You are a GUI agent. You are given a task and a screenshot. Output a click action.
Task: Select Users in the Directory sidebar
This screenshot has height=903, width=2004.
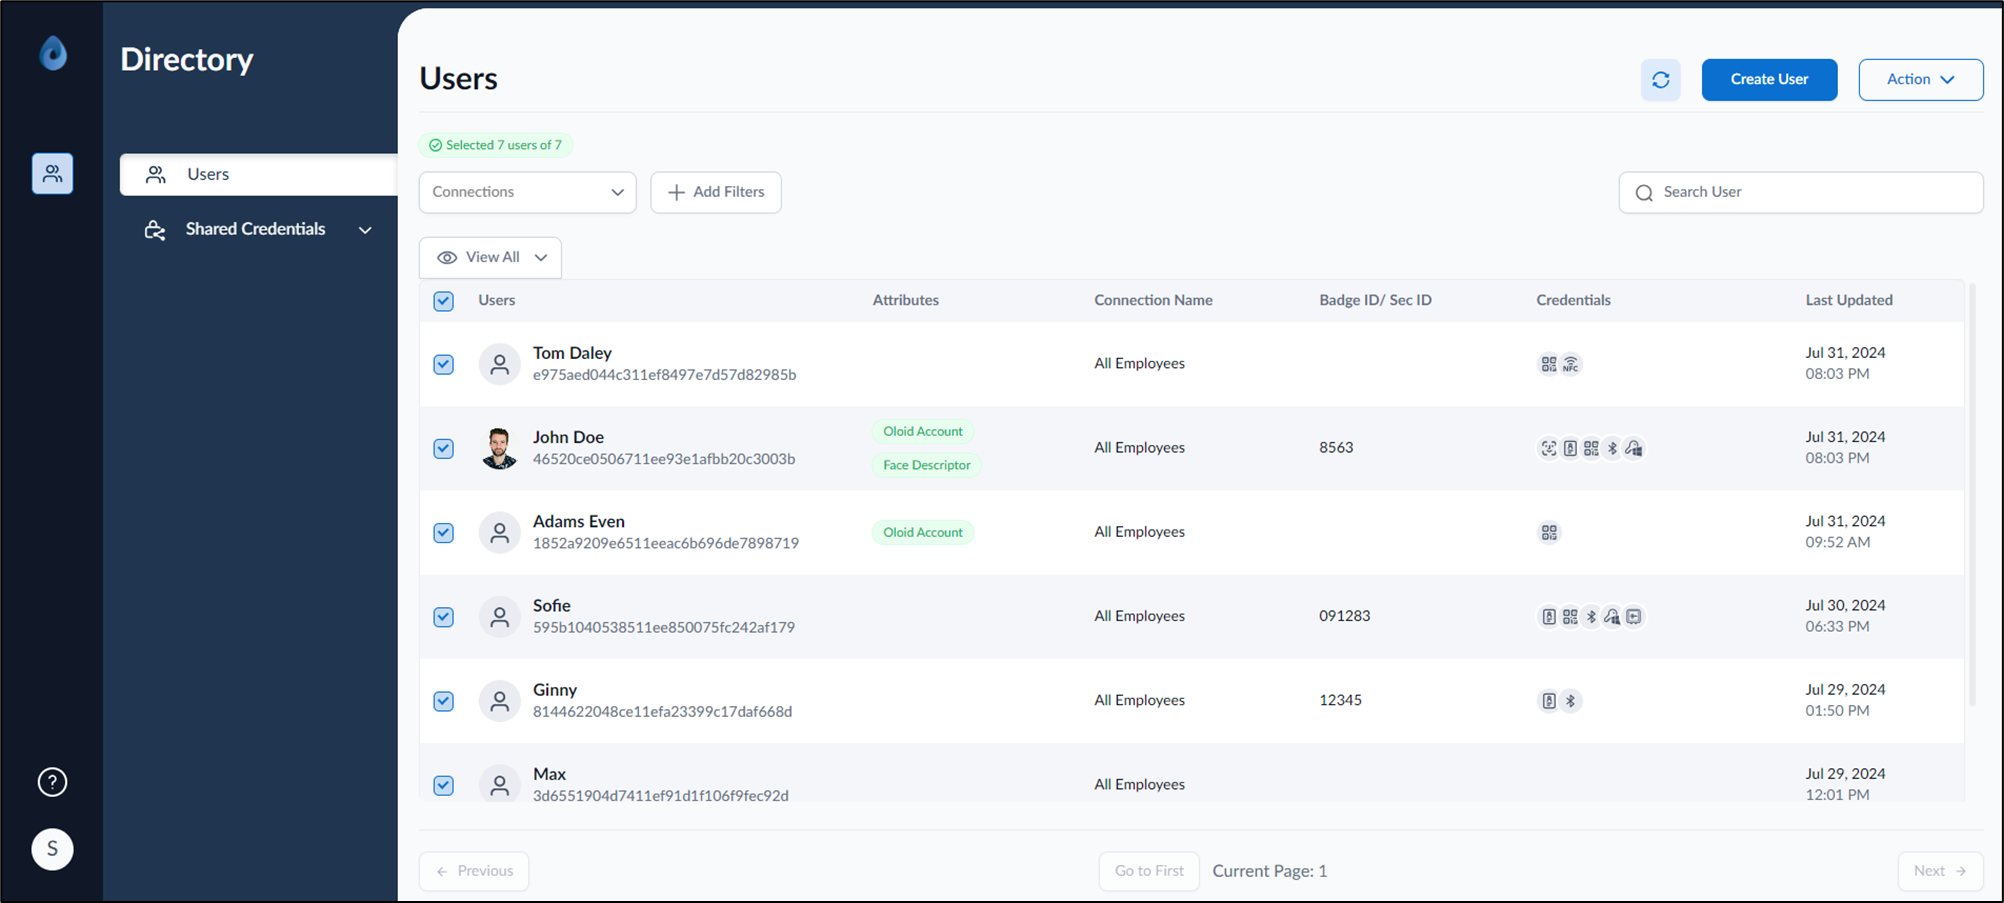(258, 174)
